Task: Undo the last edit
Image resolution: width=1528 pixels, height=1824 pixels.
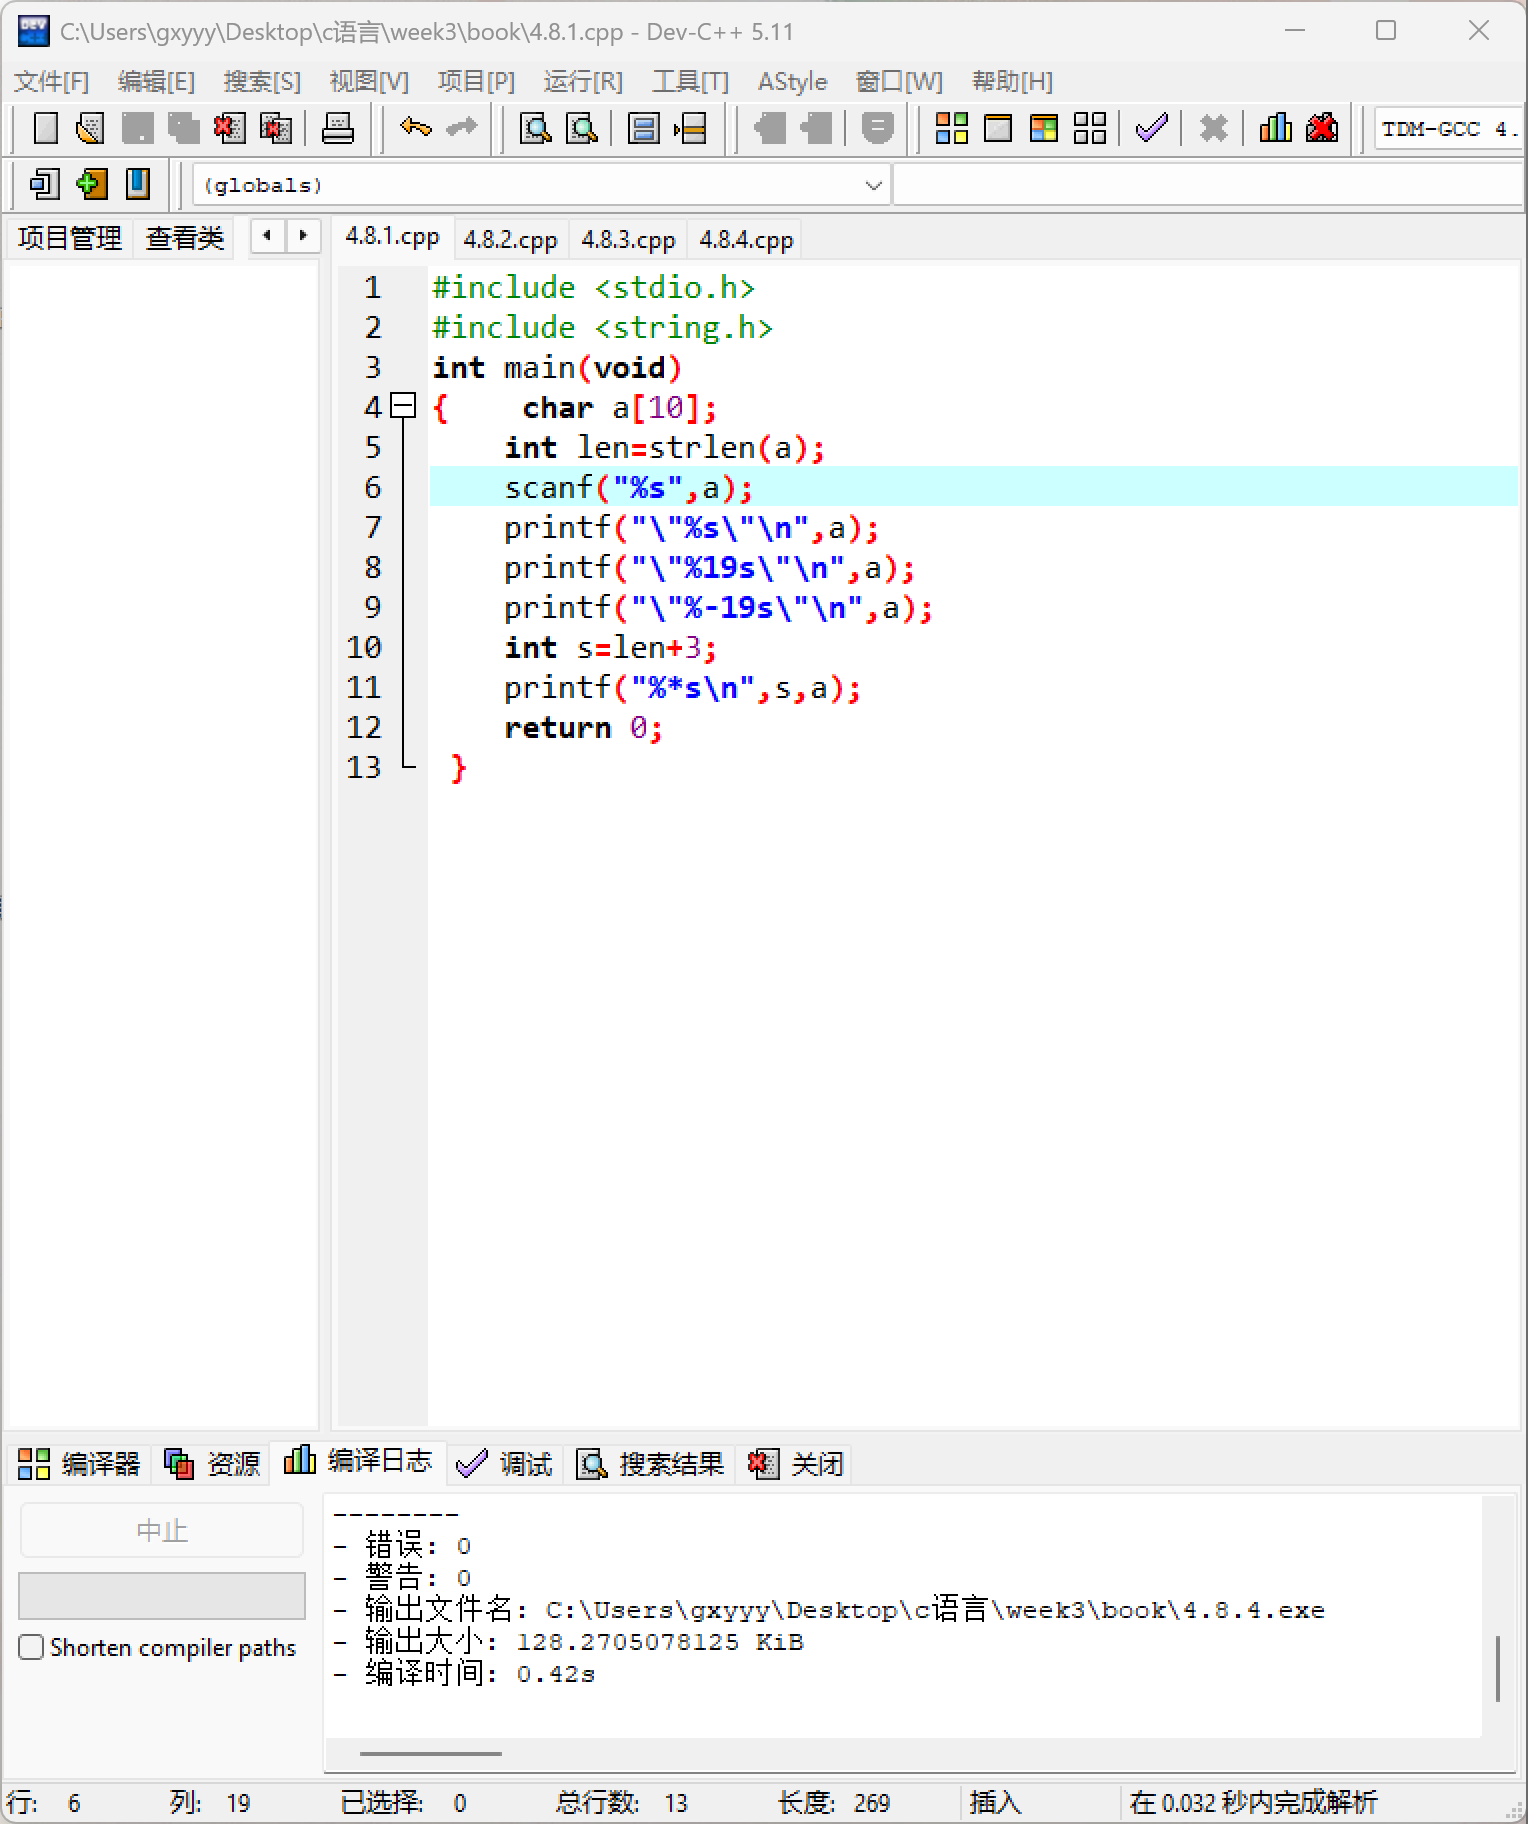Action: 415,128
